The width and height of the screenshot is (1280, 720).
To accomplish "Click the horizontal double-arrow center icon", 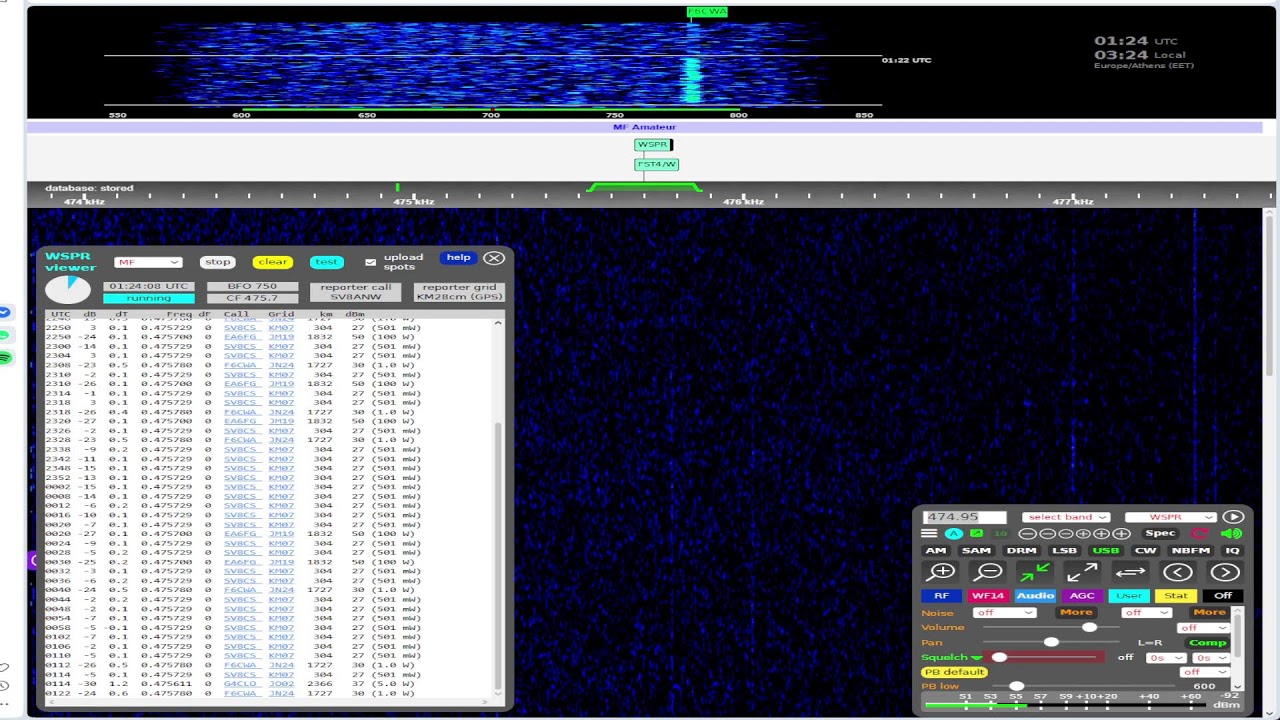I will pos(1130,572).
